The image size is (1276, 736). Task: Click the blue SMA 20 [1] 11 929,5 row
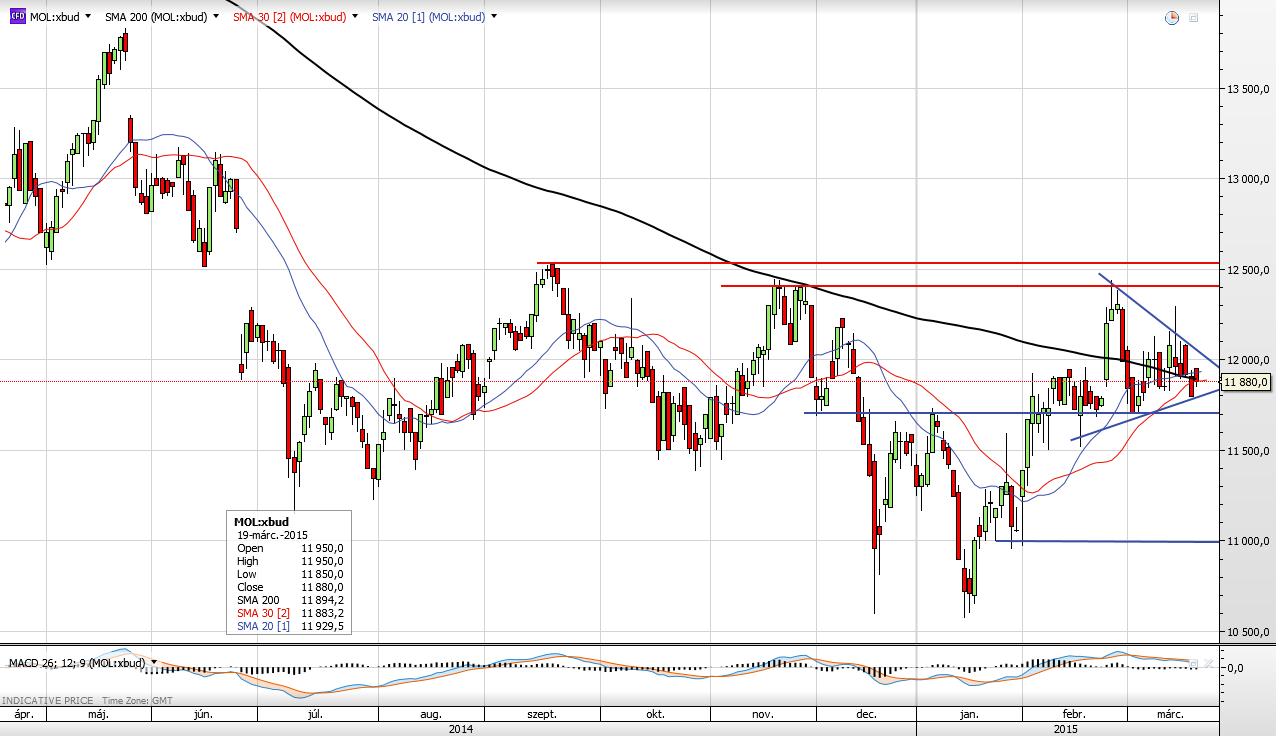coord(290,626)
